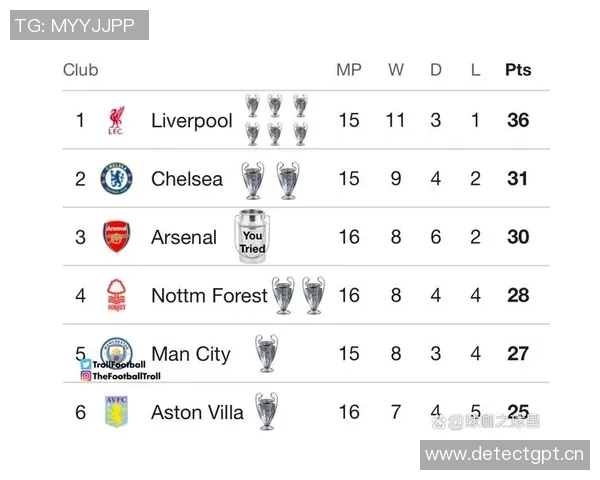Open the www.detectgpt.cn link

pos(503,455)
